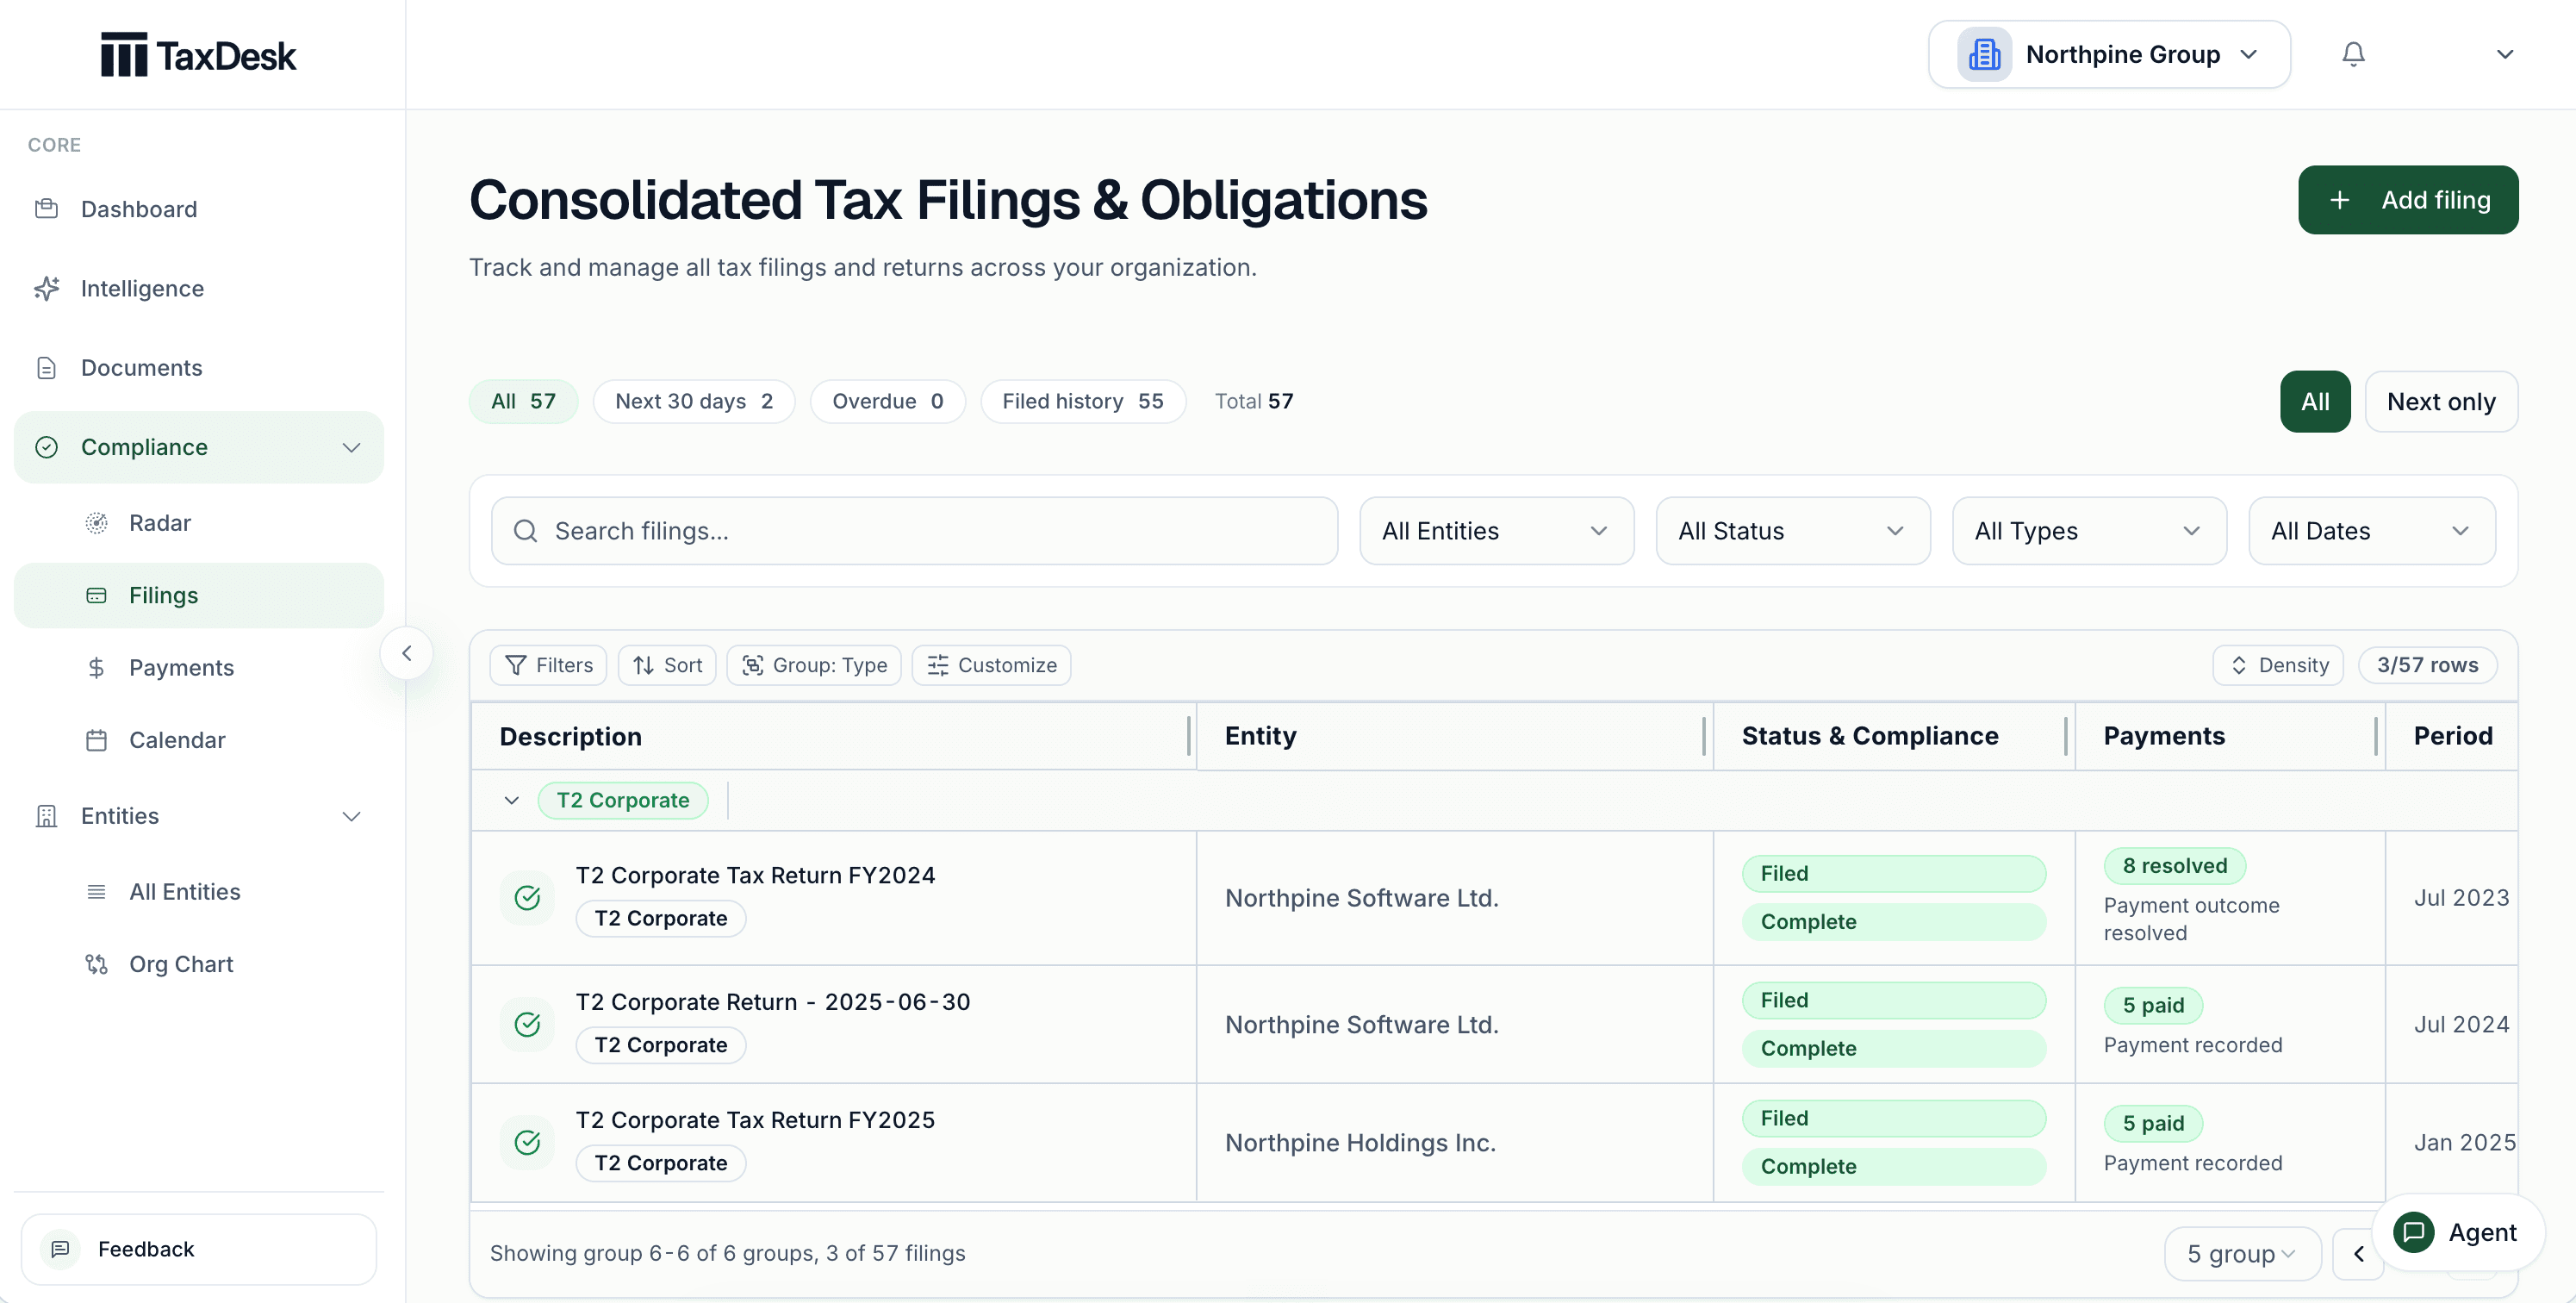The width and height of the screenshot is (2576, 1303).
Task: Select the All 57 filter tab
Action: pos(523,401)
